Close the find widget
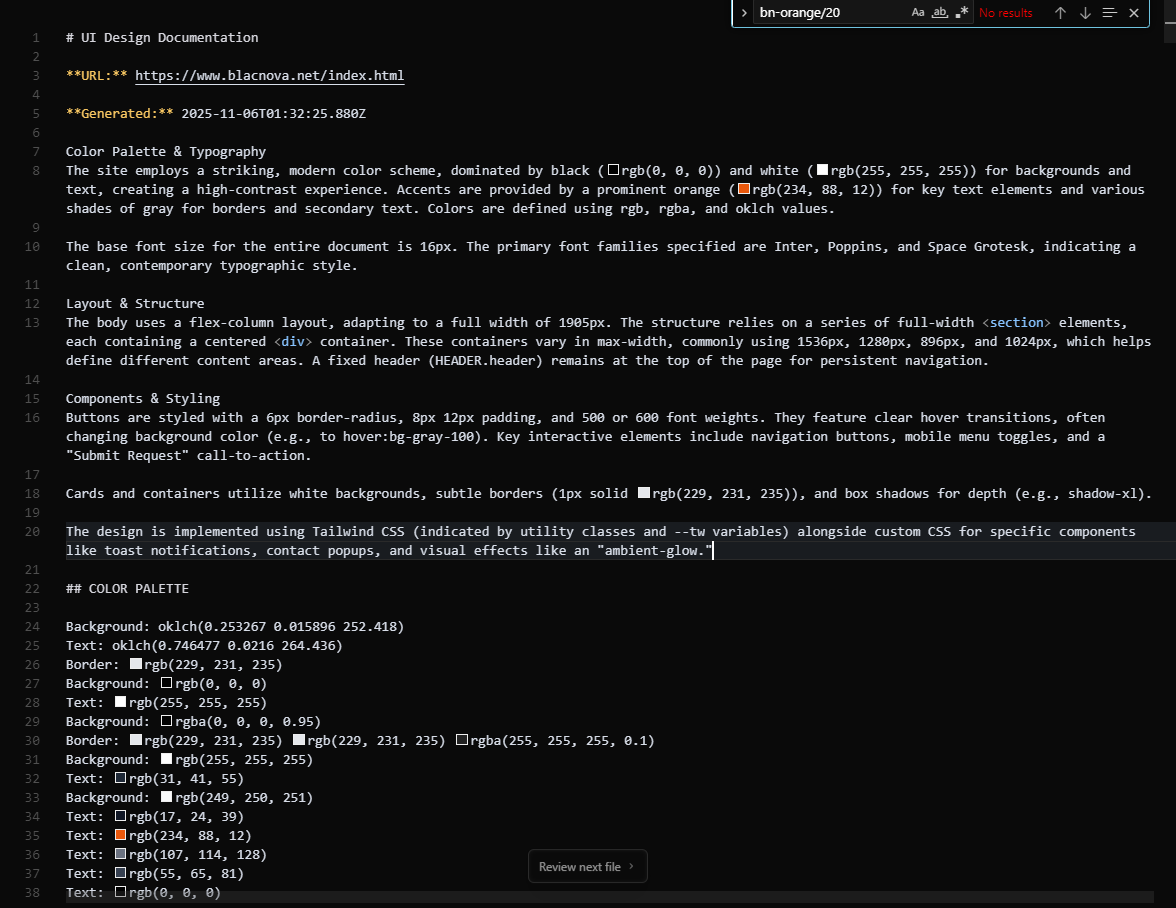Screen dimensions: 1176x908 tap(1133, 12)
